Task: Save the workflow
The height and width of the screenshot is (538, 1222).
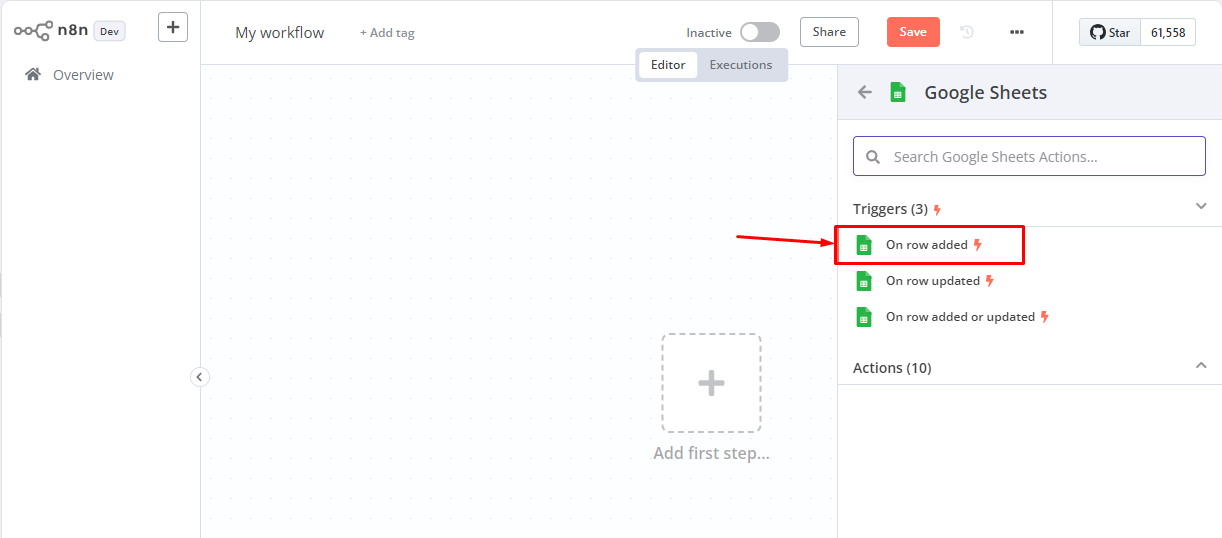Action: 913,32
